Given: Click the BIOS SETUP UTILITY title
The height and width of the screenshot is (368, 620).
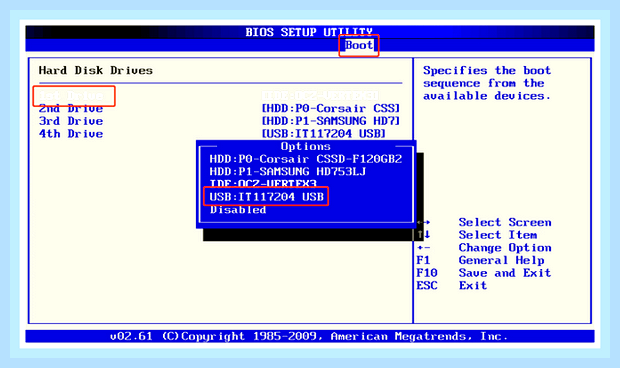Looking at the screenshot, I should [x=309, y=32].
